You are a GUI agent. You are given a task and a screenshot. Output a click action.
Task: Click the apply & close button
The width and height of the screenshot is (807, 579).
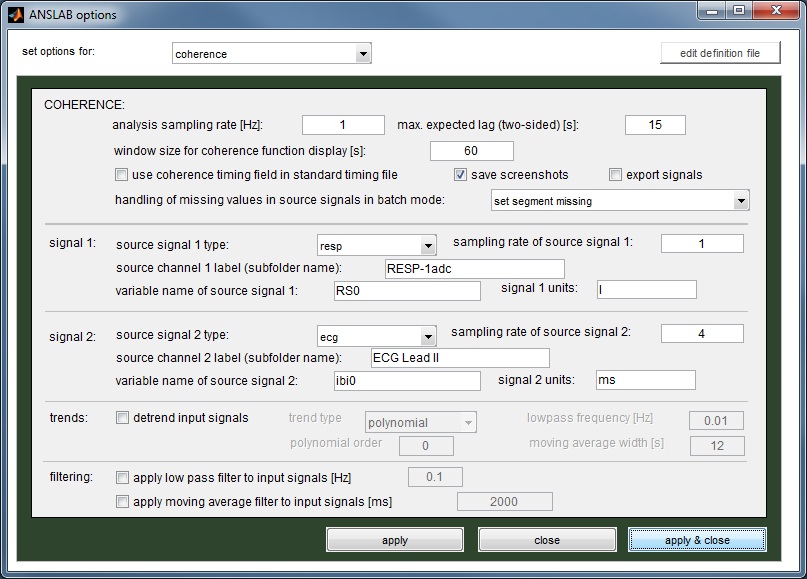697,540
